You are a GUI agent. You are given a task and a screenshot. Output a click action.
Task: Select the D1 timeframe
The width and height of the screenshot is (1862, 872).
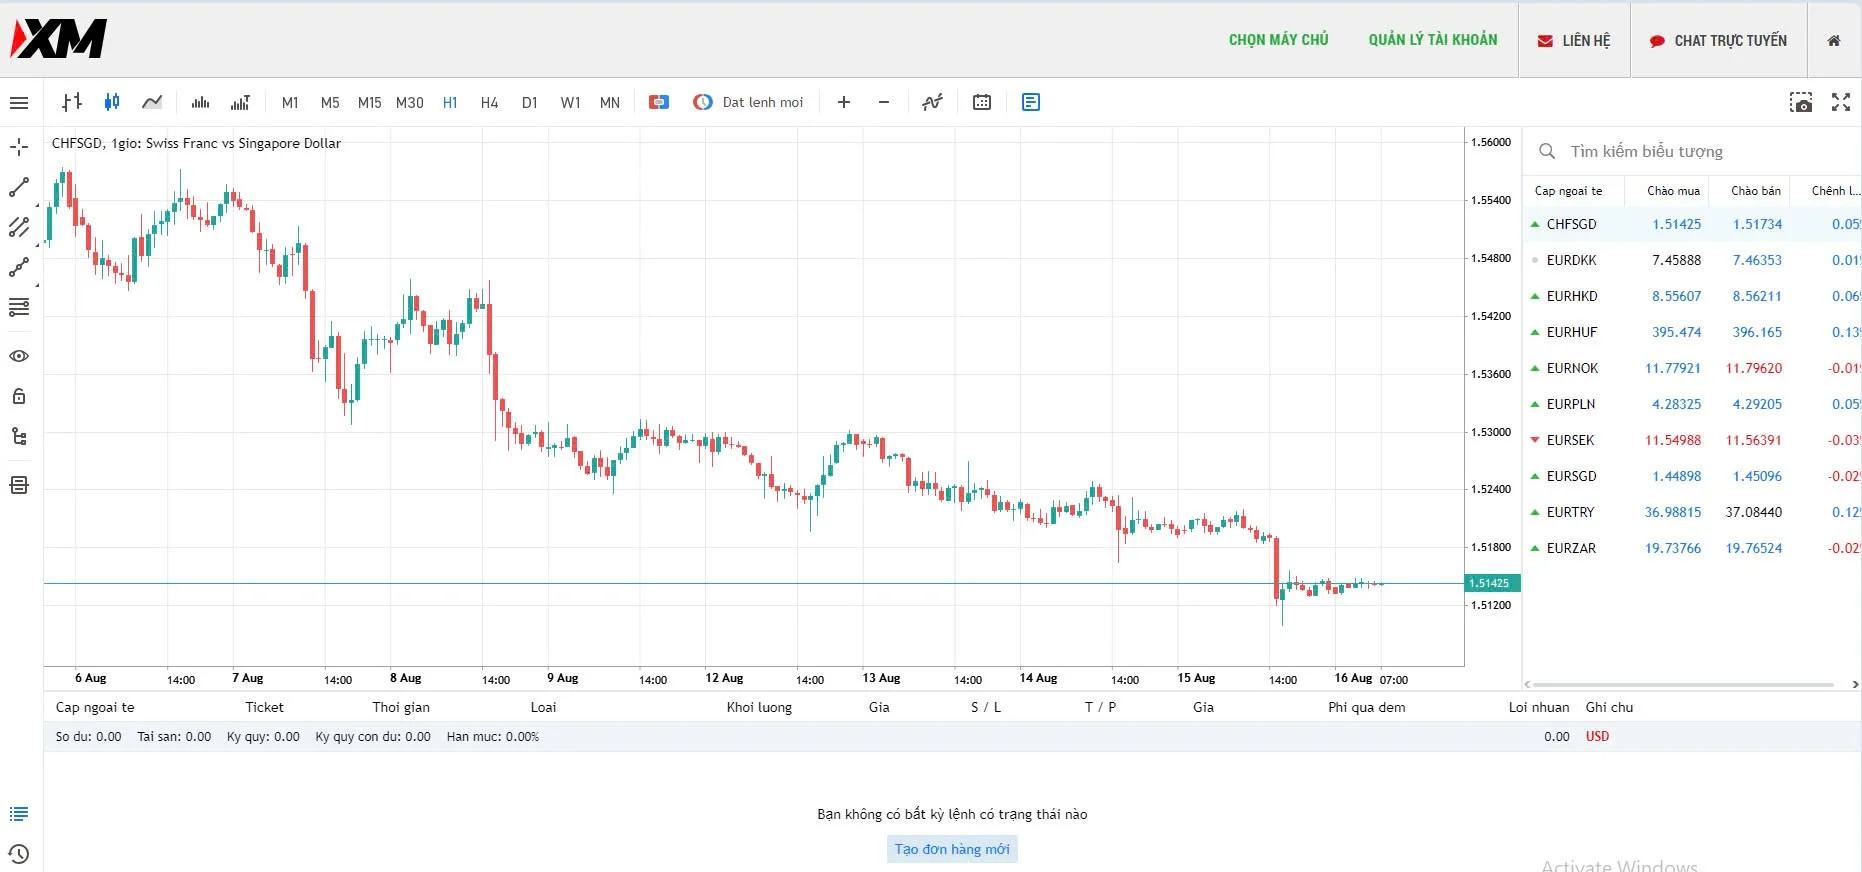530,102
